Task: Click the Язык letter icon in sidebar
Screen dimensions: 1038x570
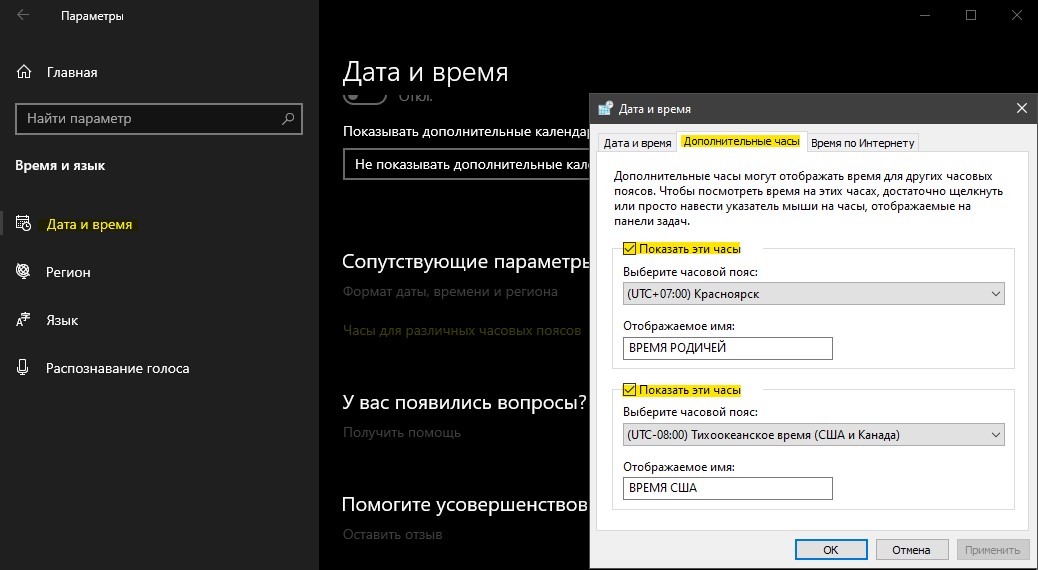Action: pos(23,320)
